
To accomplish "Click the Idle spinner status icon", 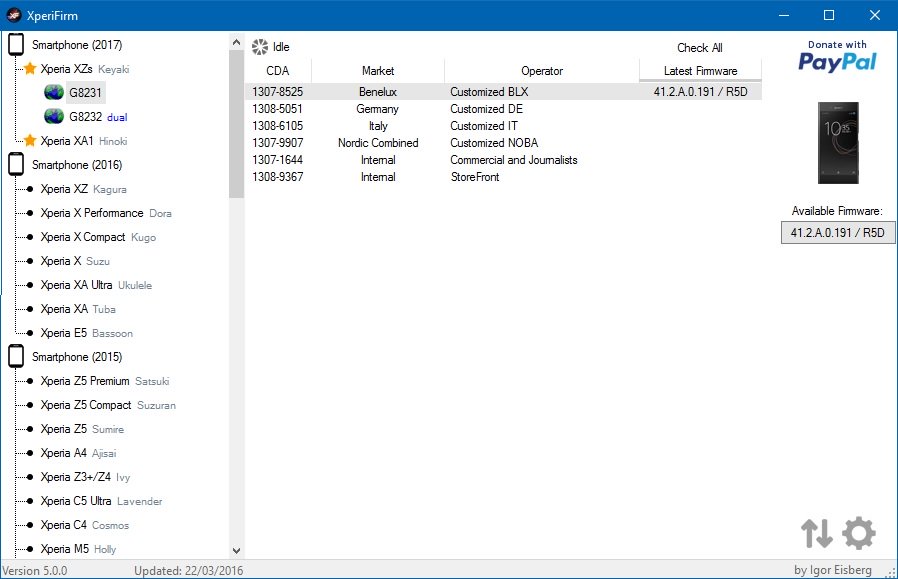I will pyautogui.click(x=259, y=47).
